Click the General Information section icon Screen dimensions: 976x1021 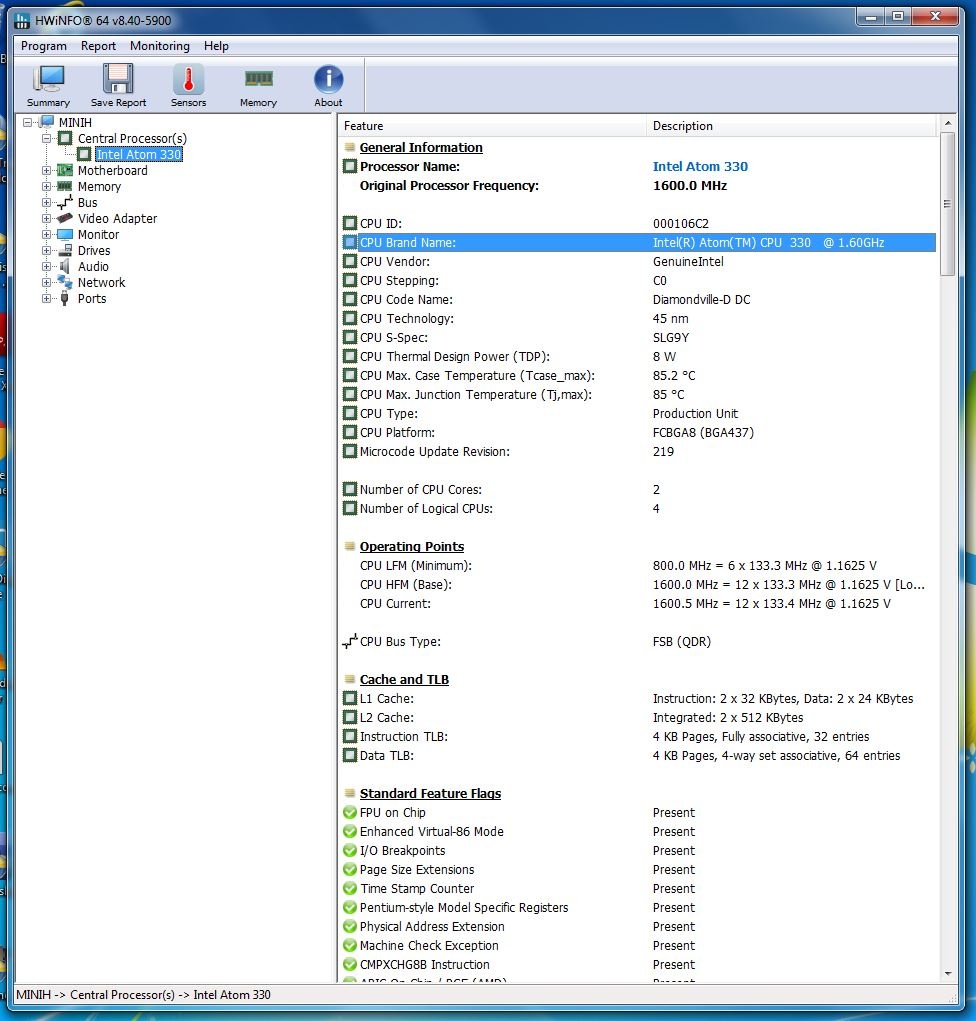pos(350,147)
